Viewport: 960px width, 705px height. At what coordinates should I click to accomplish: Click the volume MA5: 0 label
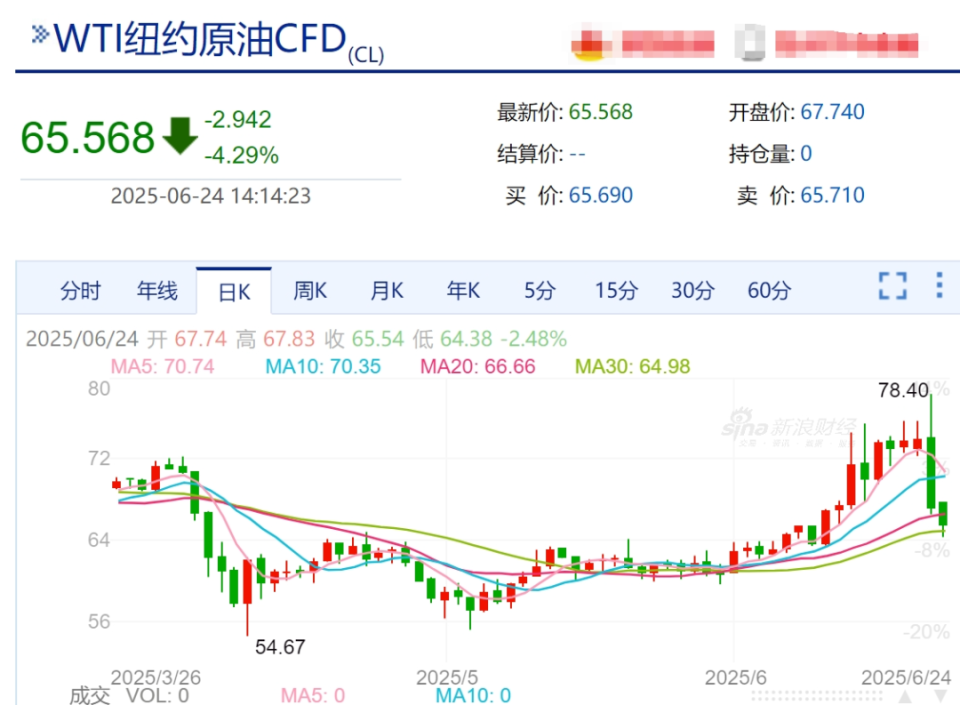point(313,696)
